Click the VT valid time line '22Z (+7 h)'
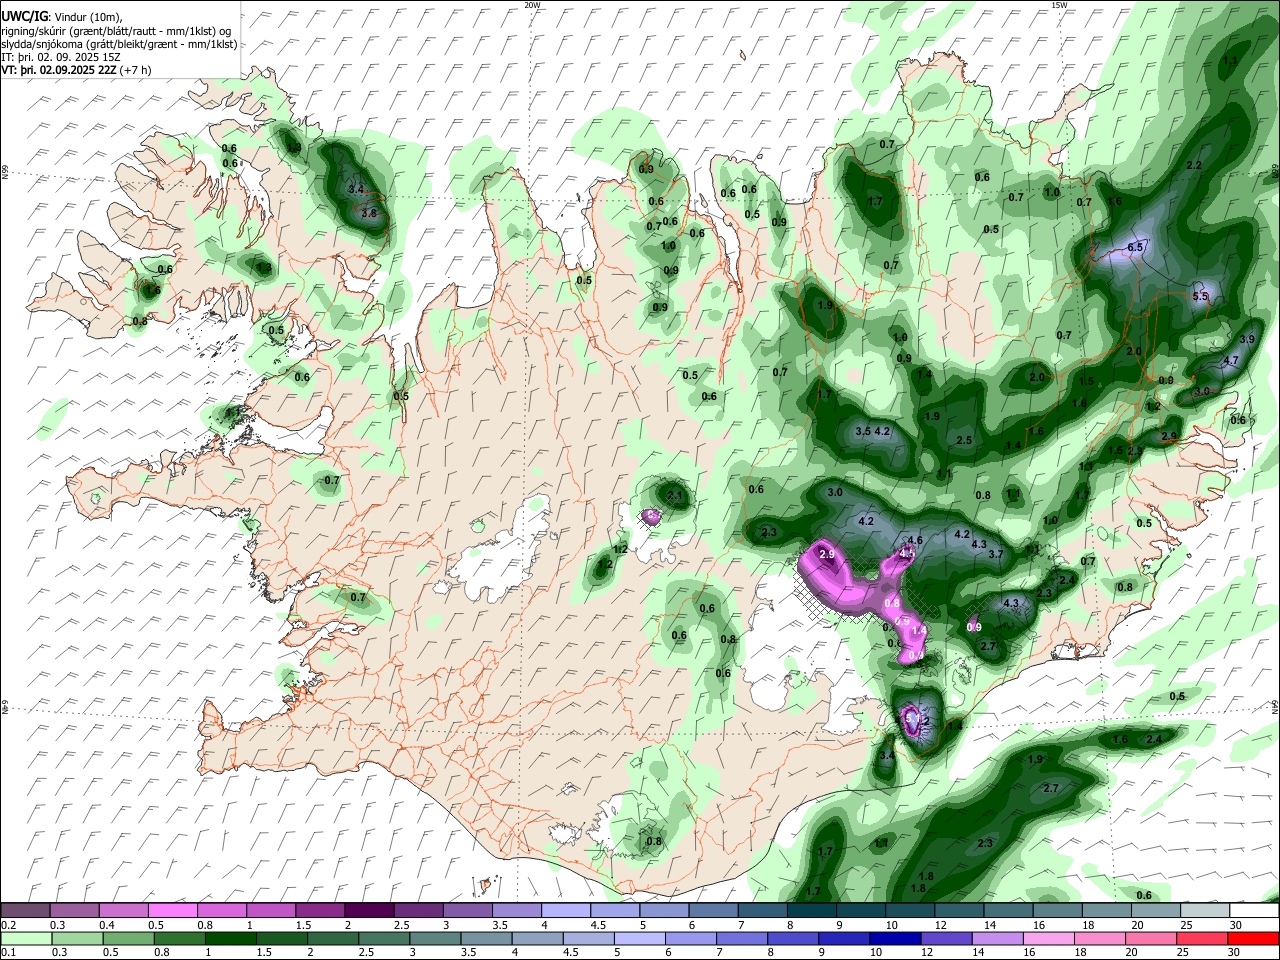Image resolution: width=1280 pixels, height=960 pixels. (x=77, y=70)
